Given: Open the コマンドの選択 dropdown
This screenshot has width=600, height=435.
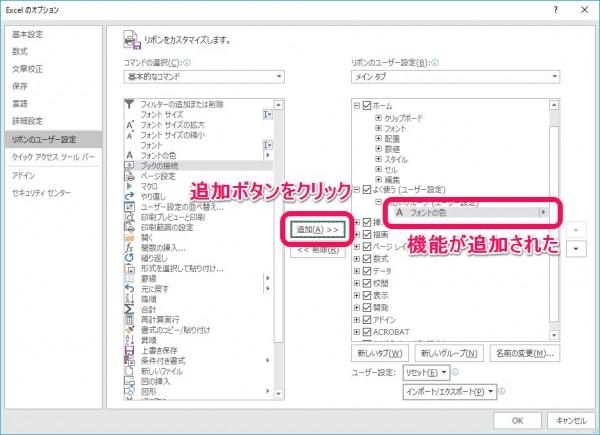Looking at the screenshot, I should coord(204,77).
